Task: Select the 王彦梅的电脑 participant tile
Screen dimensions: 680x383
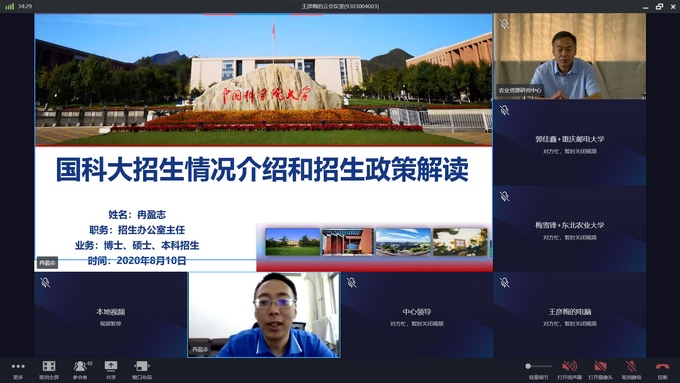Action: point(569,315)
